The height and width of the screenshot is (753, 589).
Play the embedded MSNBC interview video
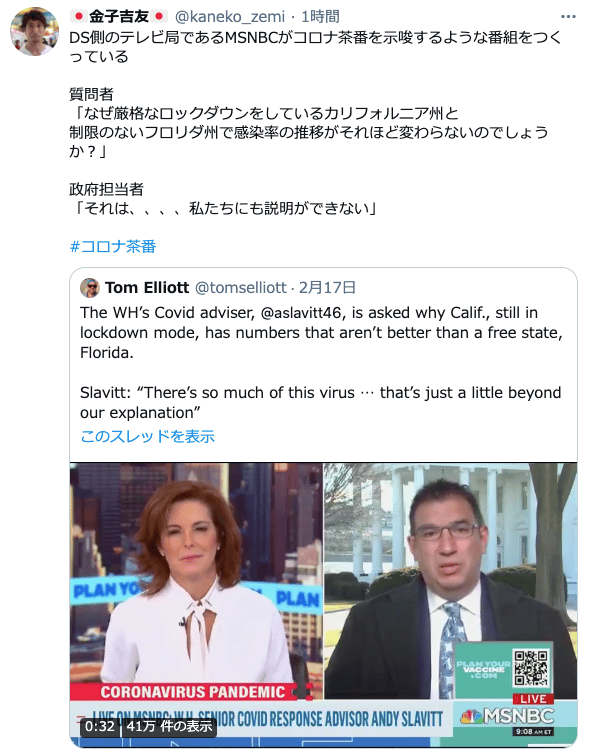coord(323,604)
